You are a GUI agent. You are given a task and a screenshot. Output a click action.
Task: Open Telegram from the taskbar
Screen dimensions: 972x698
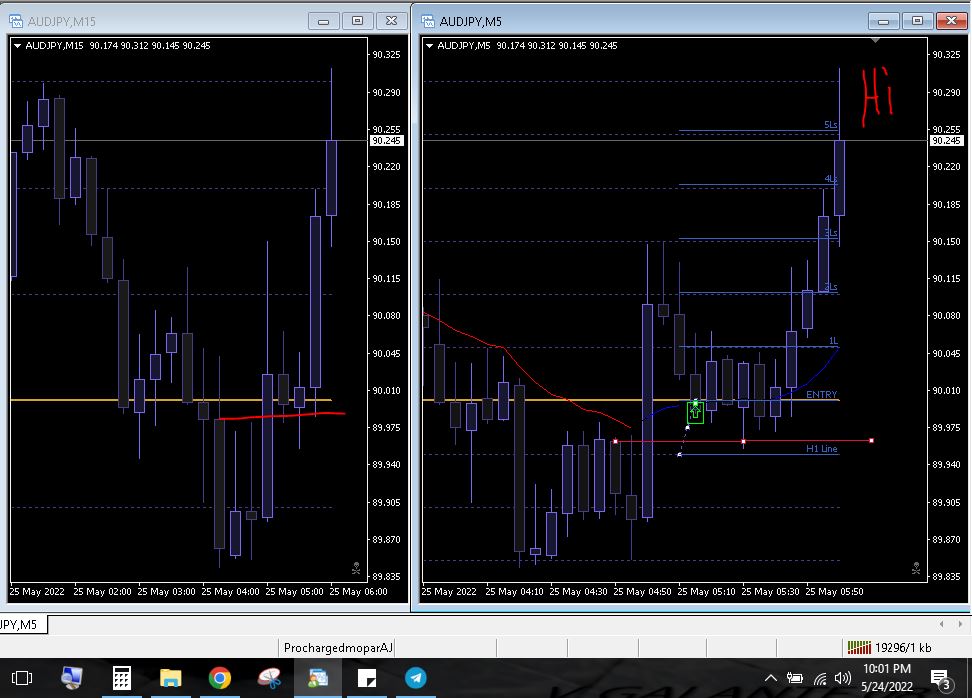[x=416, y=678]
